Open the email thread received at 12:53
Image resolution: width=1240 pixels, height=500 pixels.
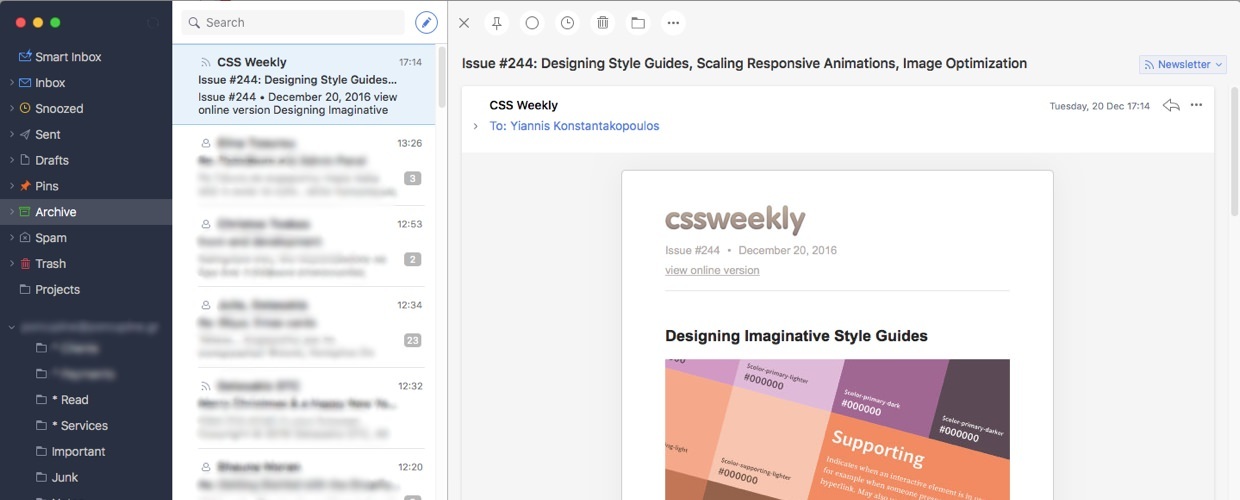click(x=304, y=246)
